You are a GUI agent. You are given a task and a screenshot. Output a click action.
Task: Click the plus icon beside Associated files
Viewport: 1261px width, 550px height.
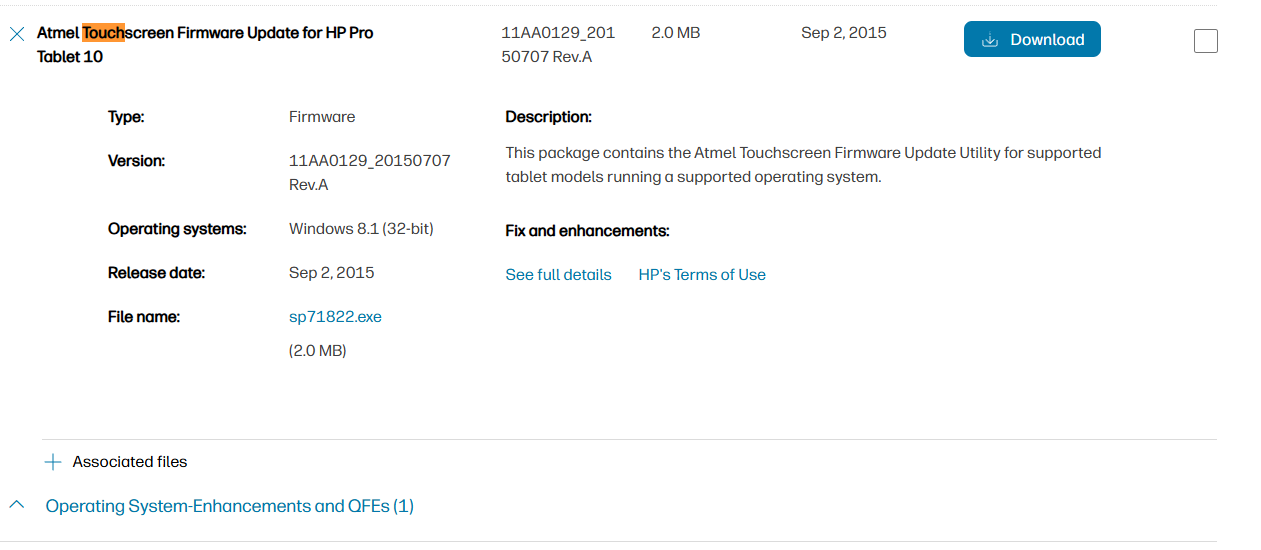tap(53, 462)
